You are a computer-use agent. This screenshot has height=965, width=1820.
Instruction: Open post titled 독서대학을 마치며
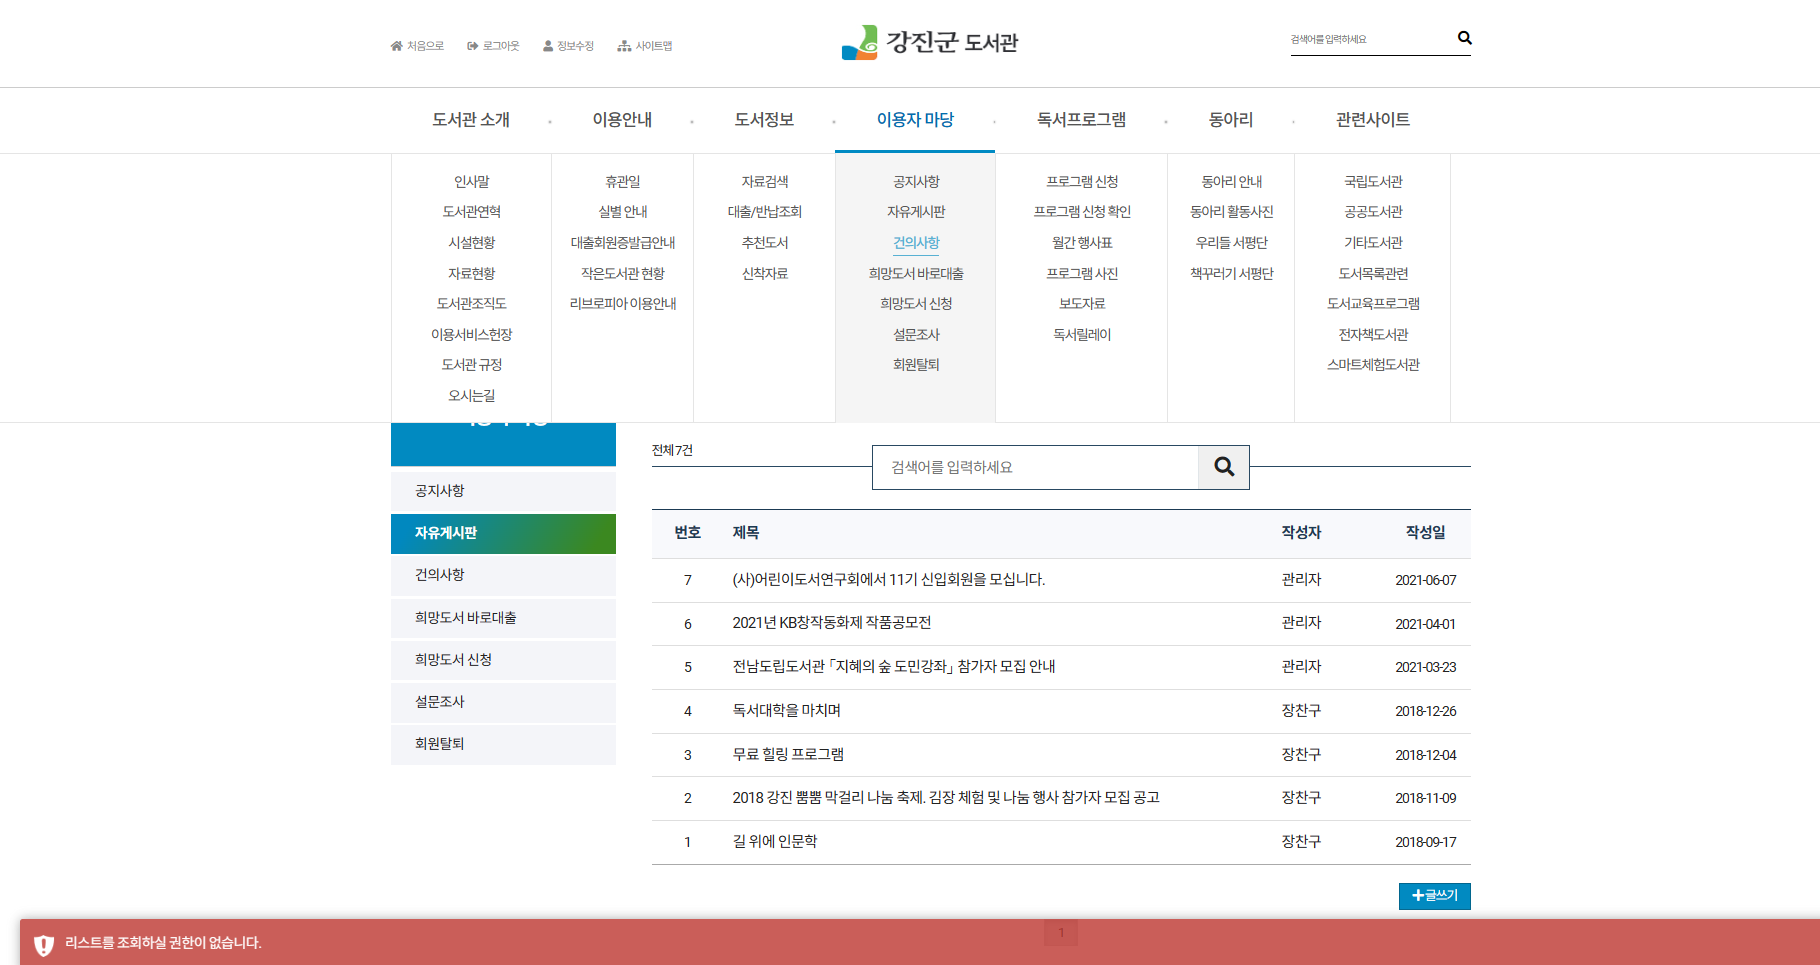(786, 711)
